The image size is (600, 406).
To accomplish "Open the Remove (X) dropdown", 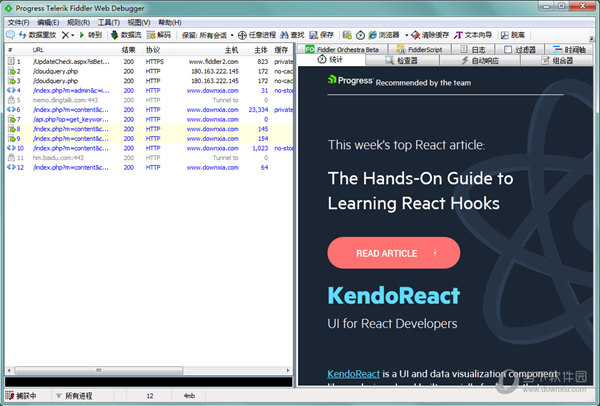I will 68,35.
